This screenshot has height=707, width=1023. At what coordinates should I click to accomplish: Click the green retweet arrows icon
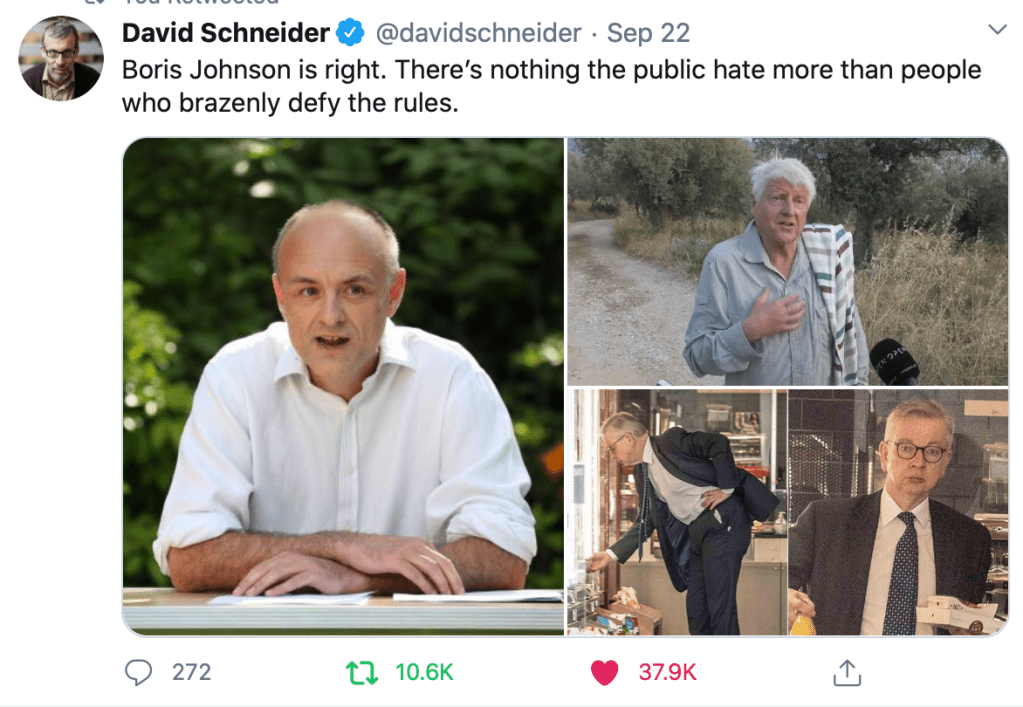tap(361, 672)
